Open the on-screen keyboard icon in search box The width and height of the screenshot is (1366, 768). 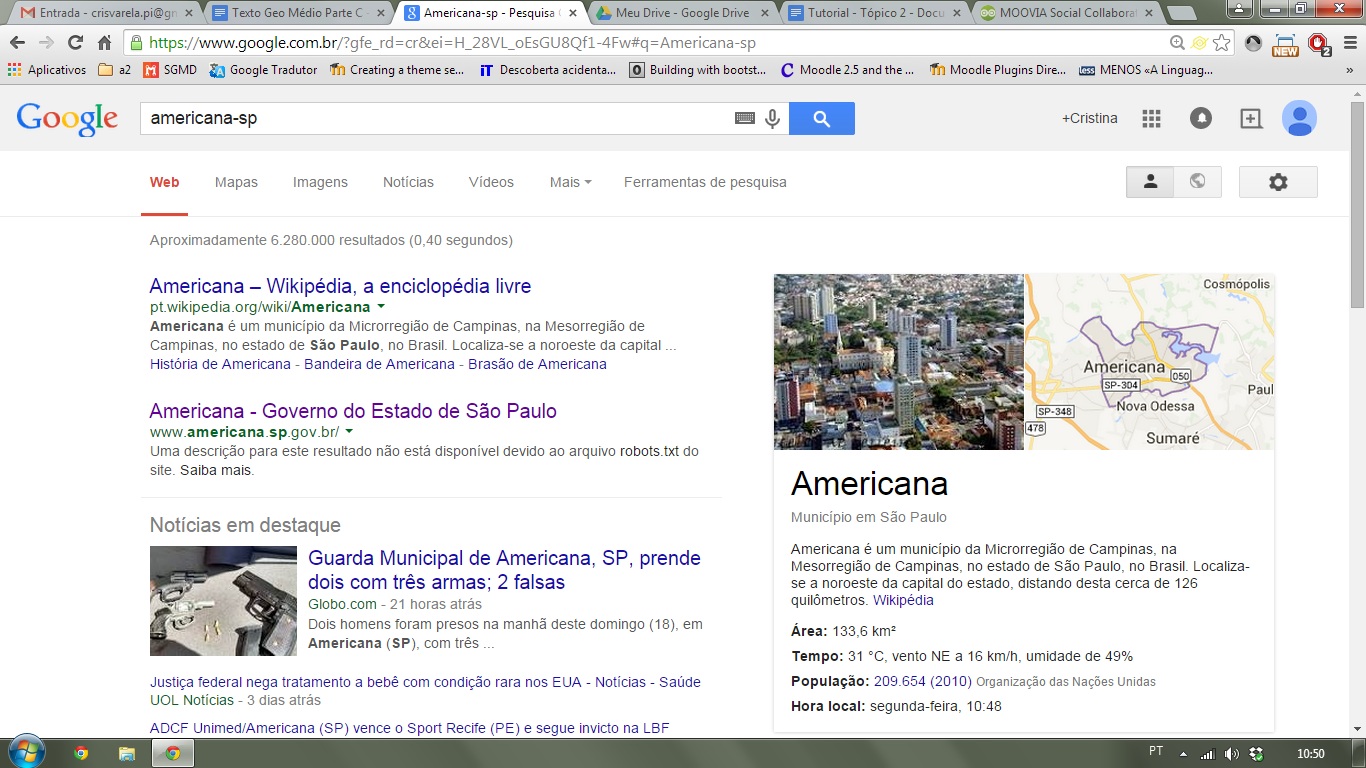coord(744,118)
